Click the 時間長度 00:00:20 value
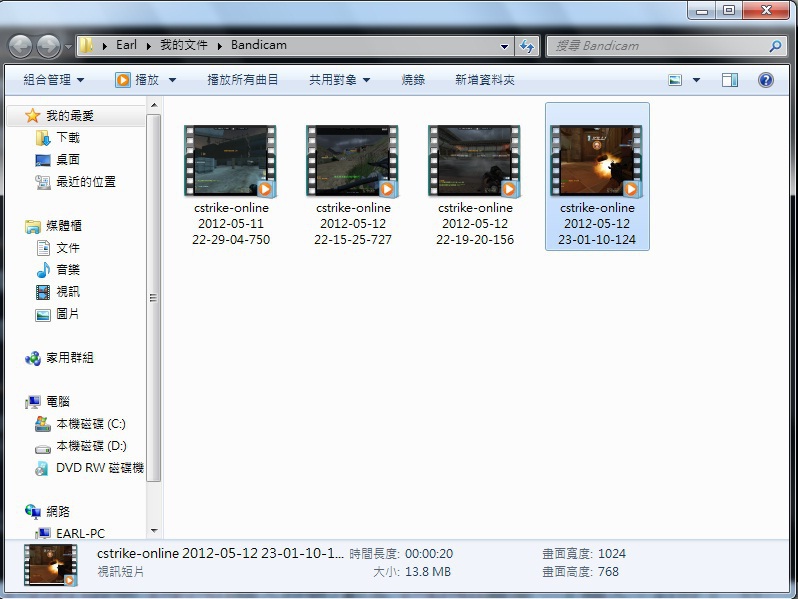This screenshot has height=599, width=798. click(429, 554)
